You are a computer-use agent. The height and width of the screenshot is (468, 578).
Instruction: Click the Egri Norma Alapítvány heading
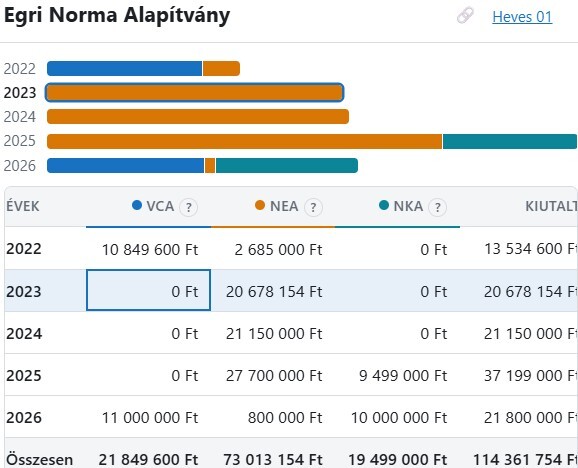(117, 16)
